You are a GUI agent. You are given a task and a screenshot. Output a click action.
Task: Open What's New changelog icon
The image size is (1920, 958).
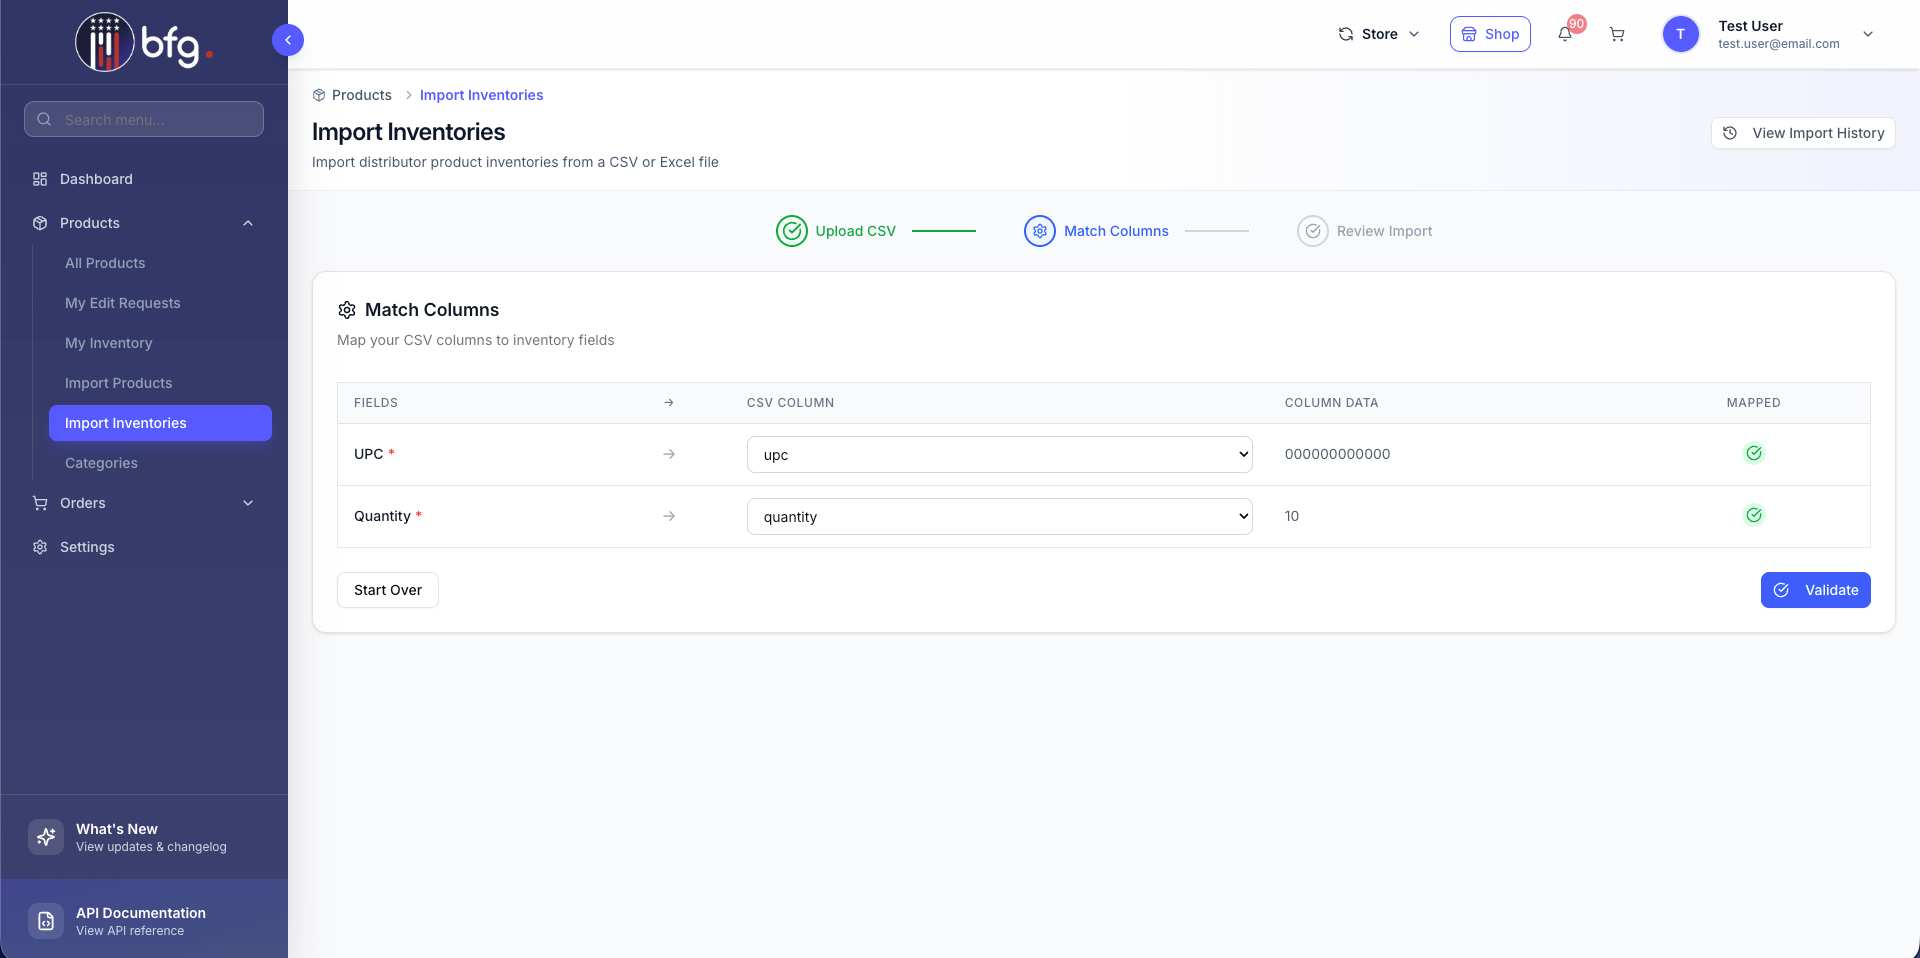pyautogui.click(x=46, y=837)
